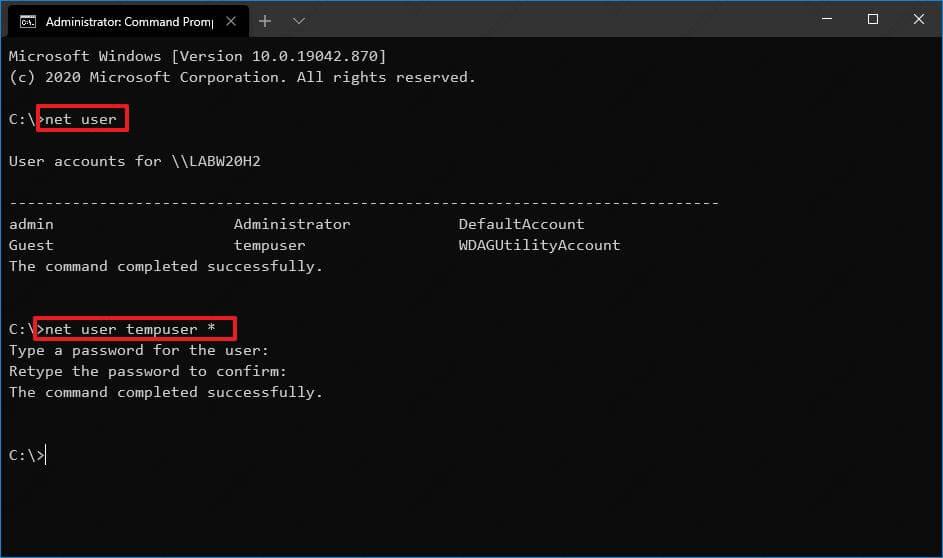Select the Administrator: Command Prompt tab

click(120, 20)
